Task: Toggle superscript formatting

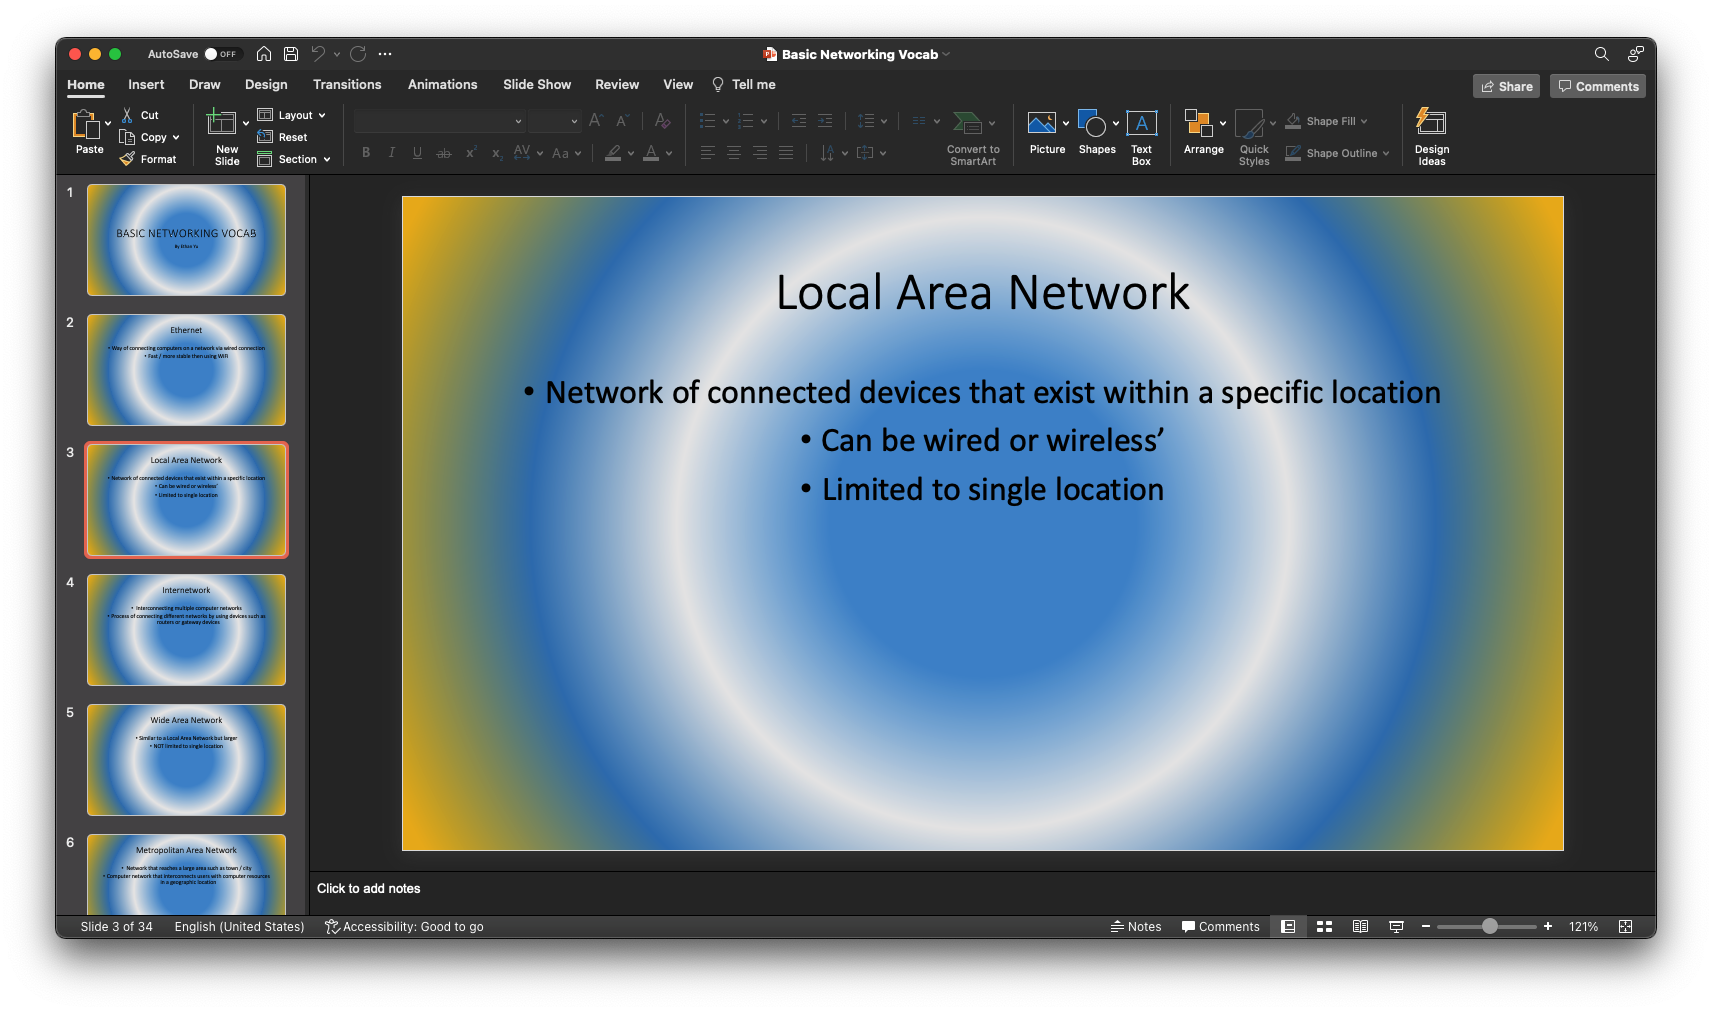Action: (470, 153)
